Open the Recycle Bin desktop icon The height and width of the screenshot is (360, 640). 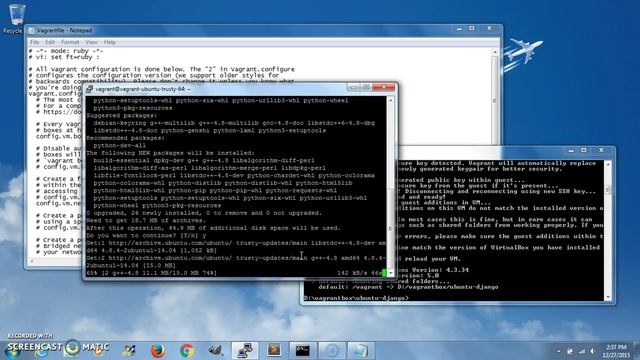(16, 19)
